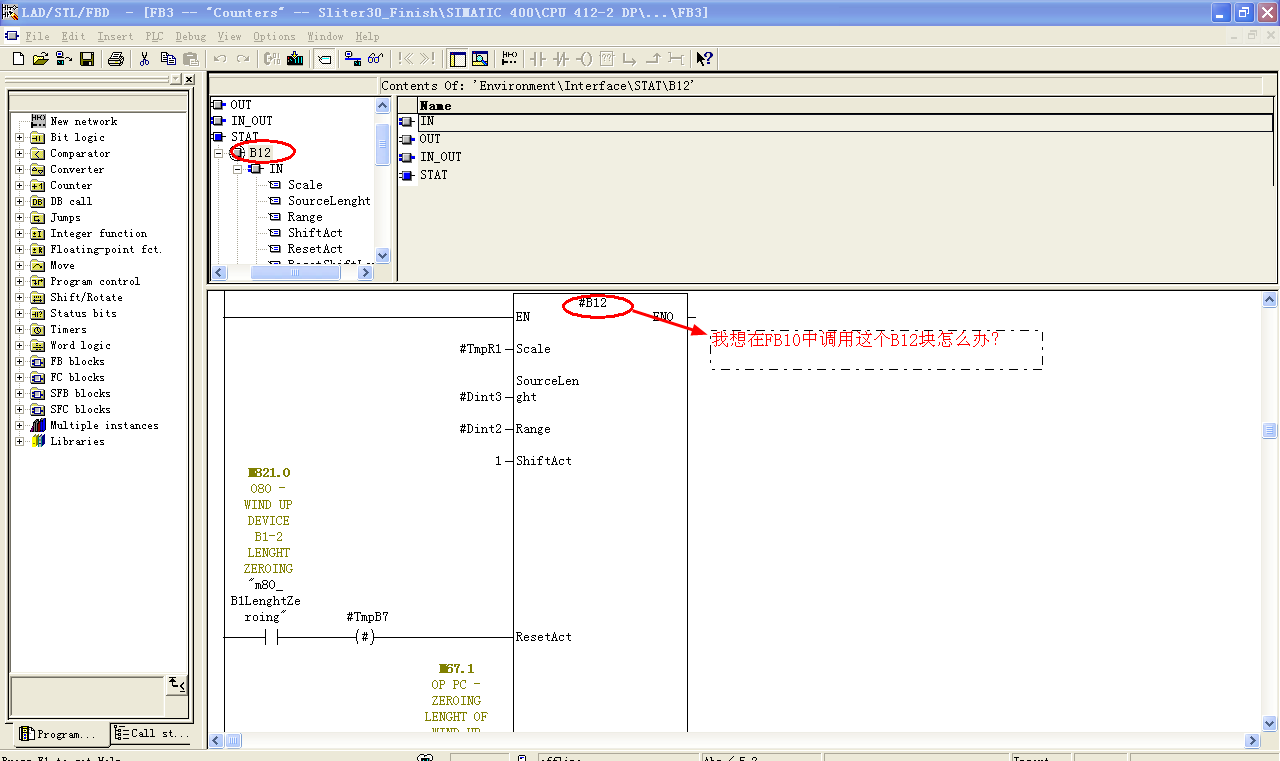Screen dimensions: 1280x761
Task: Expand the Libraries node
Action: pos(20,442)
